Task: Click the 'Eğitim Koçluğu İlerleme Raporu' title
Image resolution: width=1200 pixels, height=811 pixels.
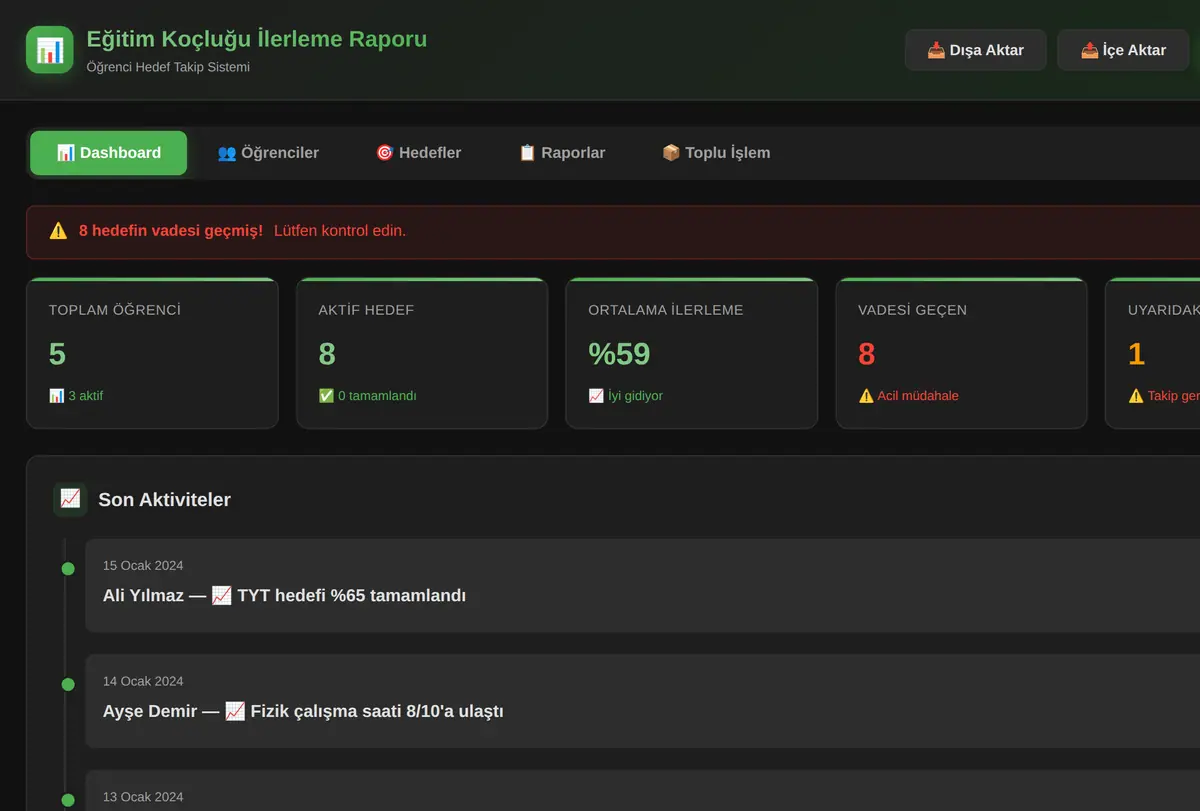Action: pos(257,39)
